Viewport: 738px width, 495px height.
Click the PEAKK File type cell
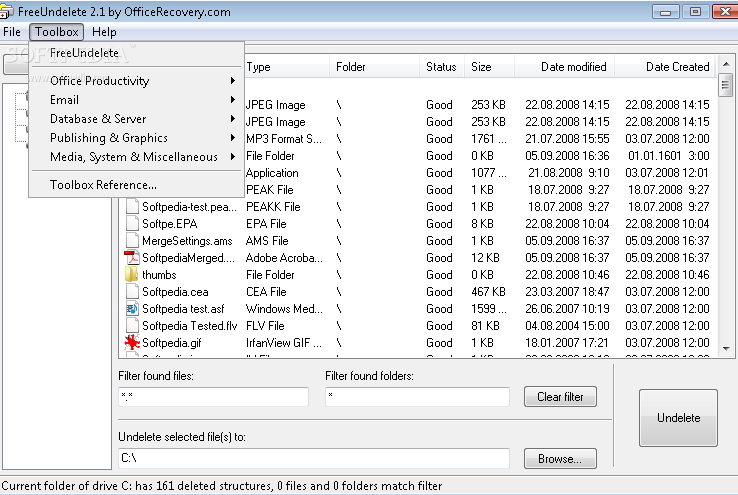(x=273, y=207)
